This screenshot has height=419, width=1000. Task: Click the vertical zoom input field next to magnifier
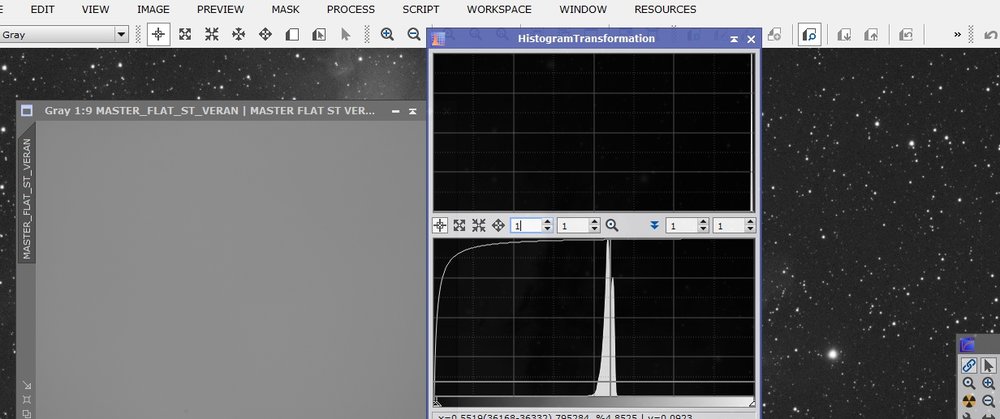573,225
